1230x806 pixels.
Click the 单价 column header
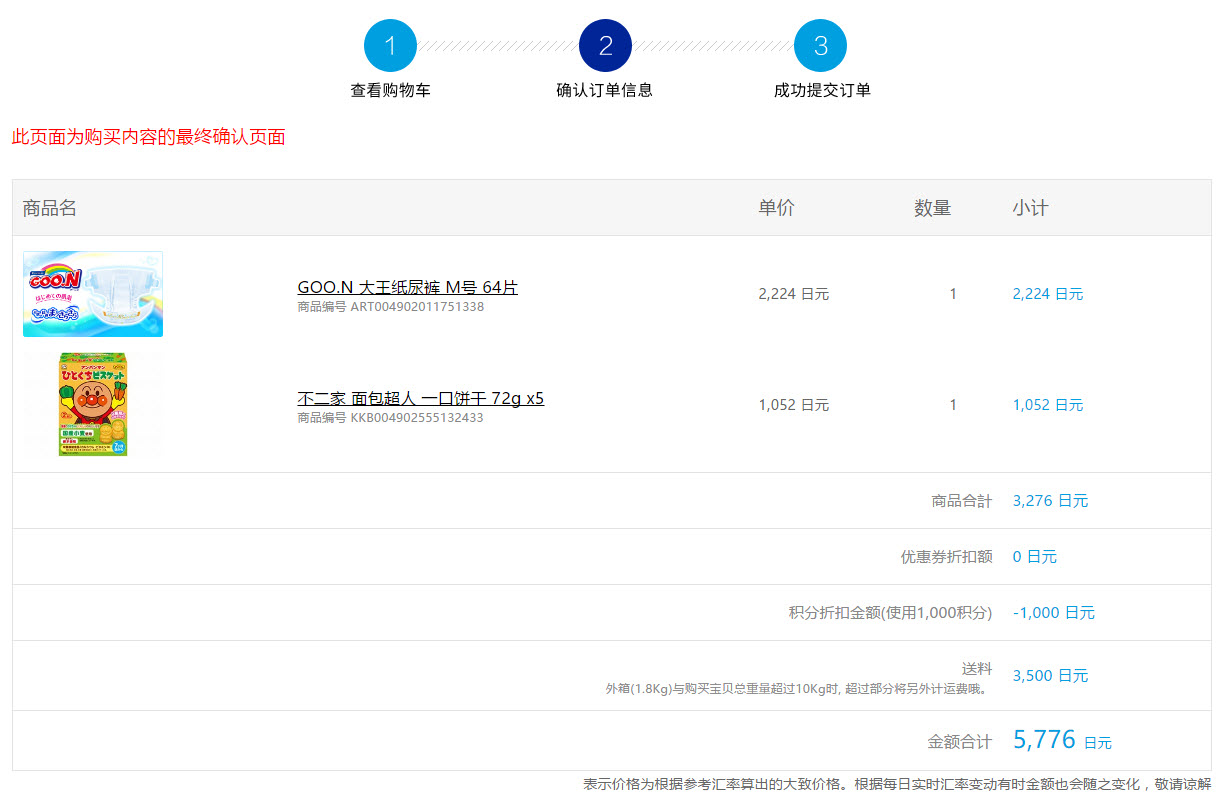[x=777, y=208]
